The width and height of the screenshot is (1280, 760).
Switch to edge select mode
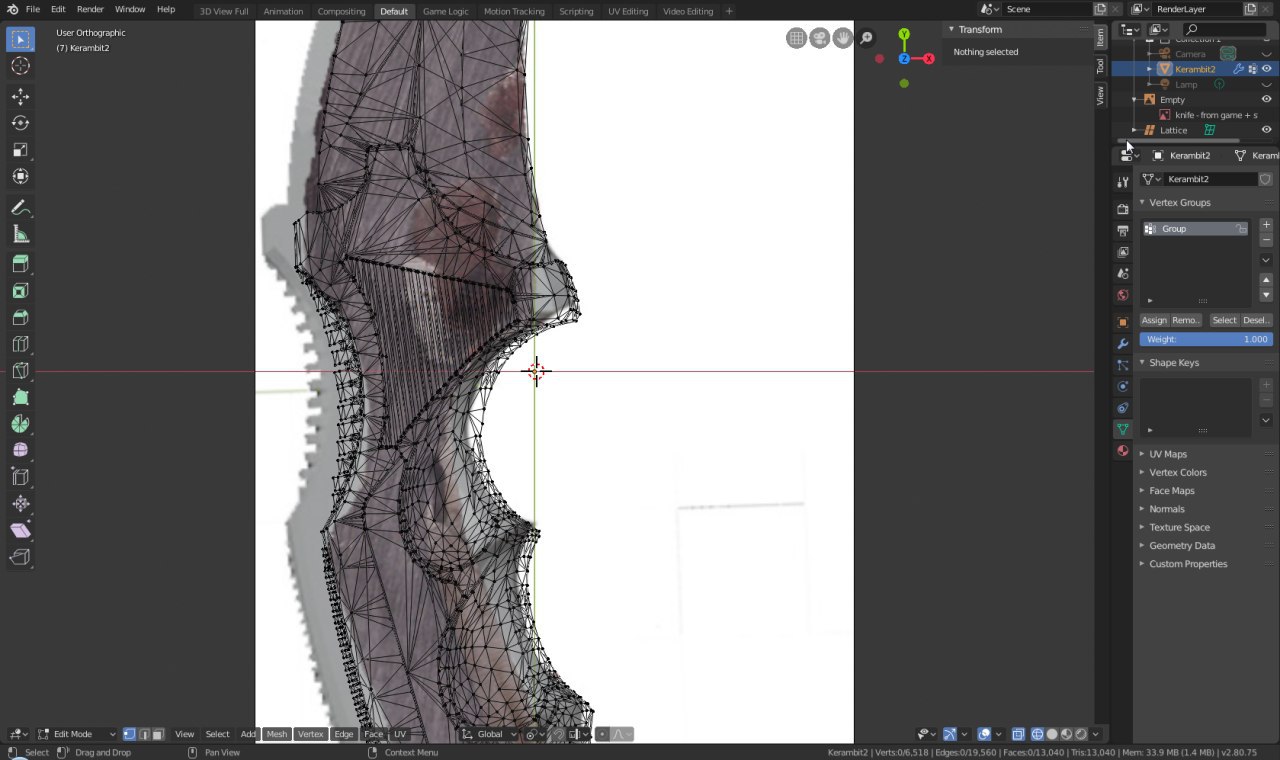(x=144, y=734)
